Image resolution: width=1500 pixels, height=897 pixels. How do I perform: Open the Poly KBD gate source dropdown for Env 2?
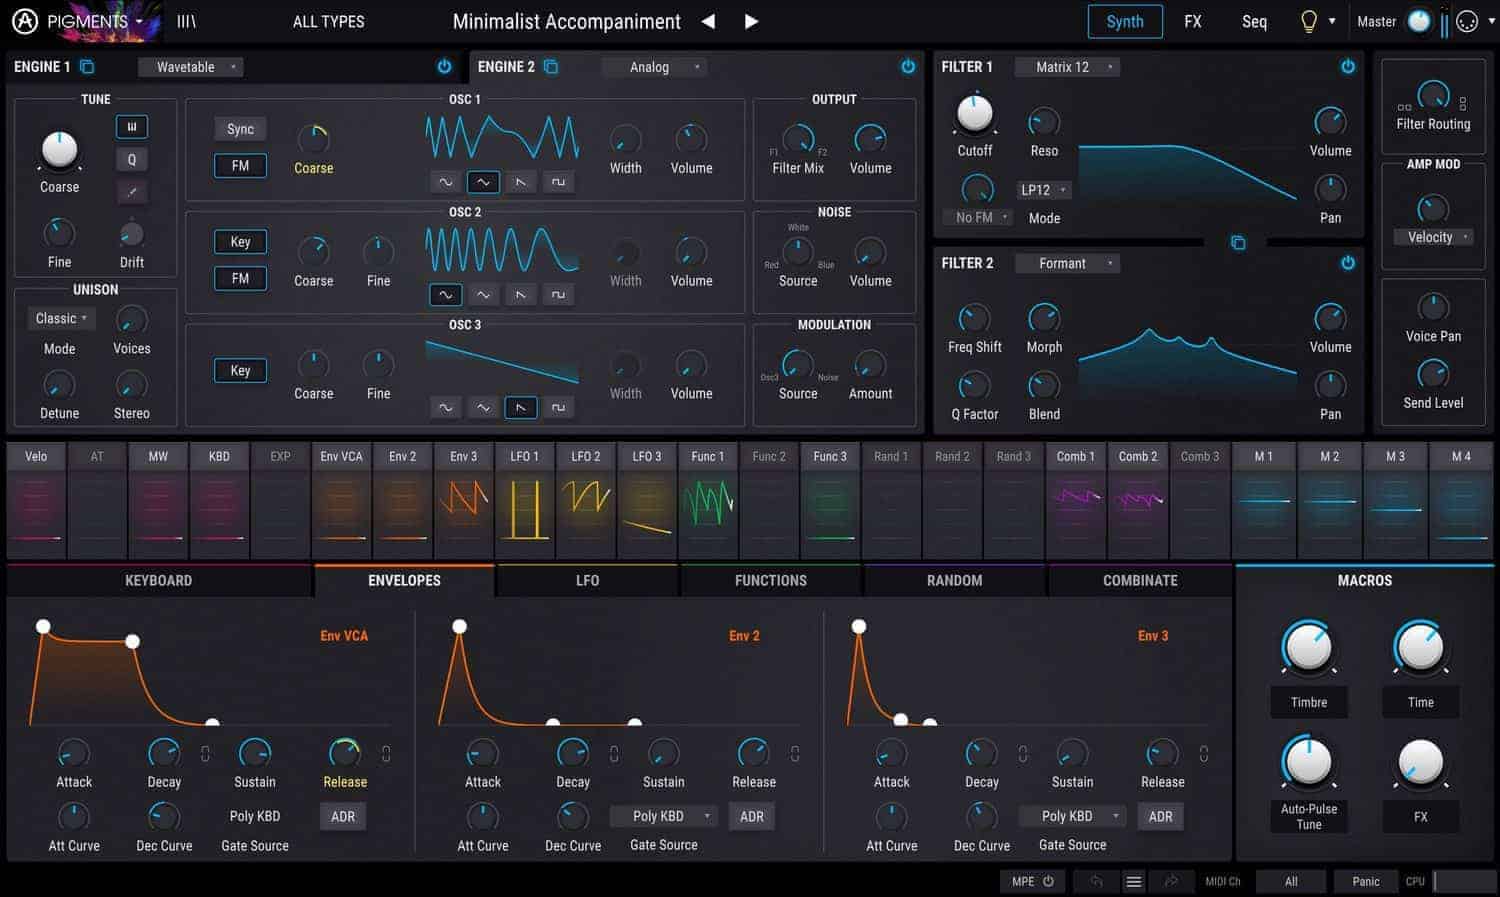[662, 815]
